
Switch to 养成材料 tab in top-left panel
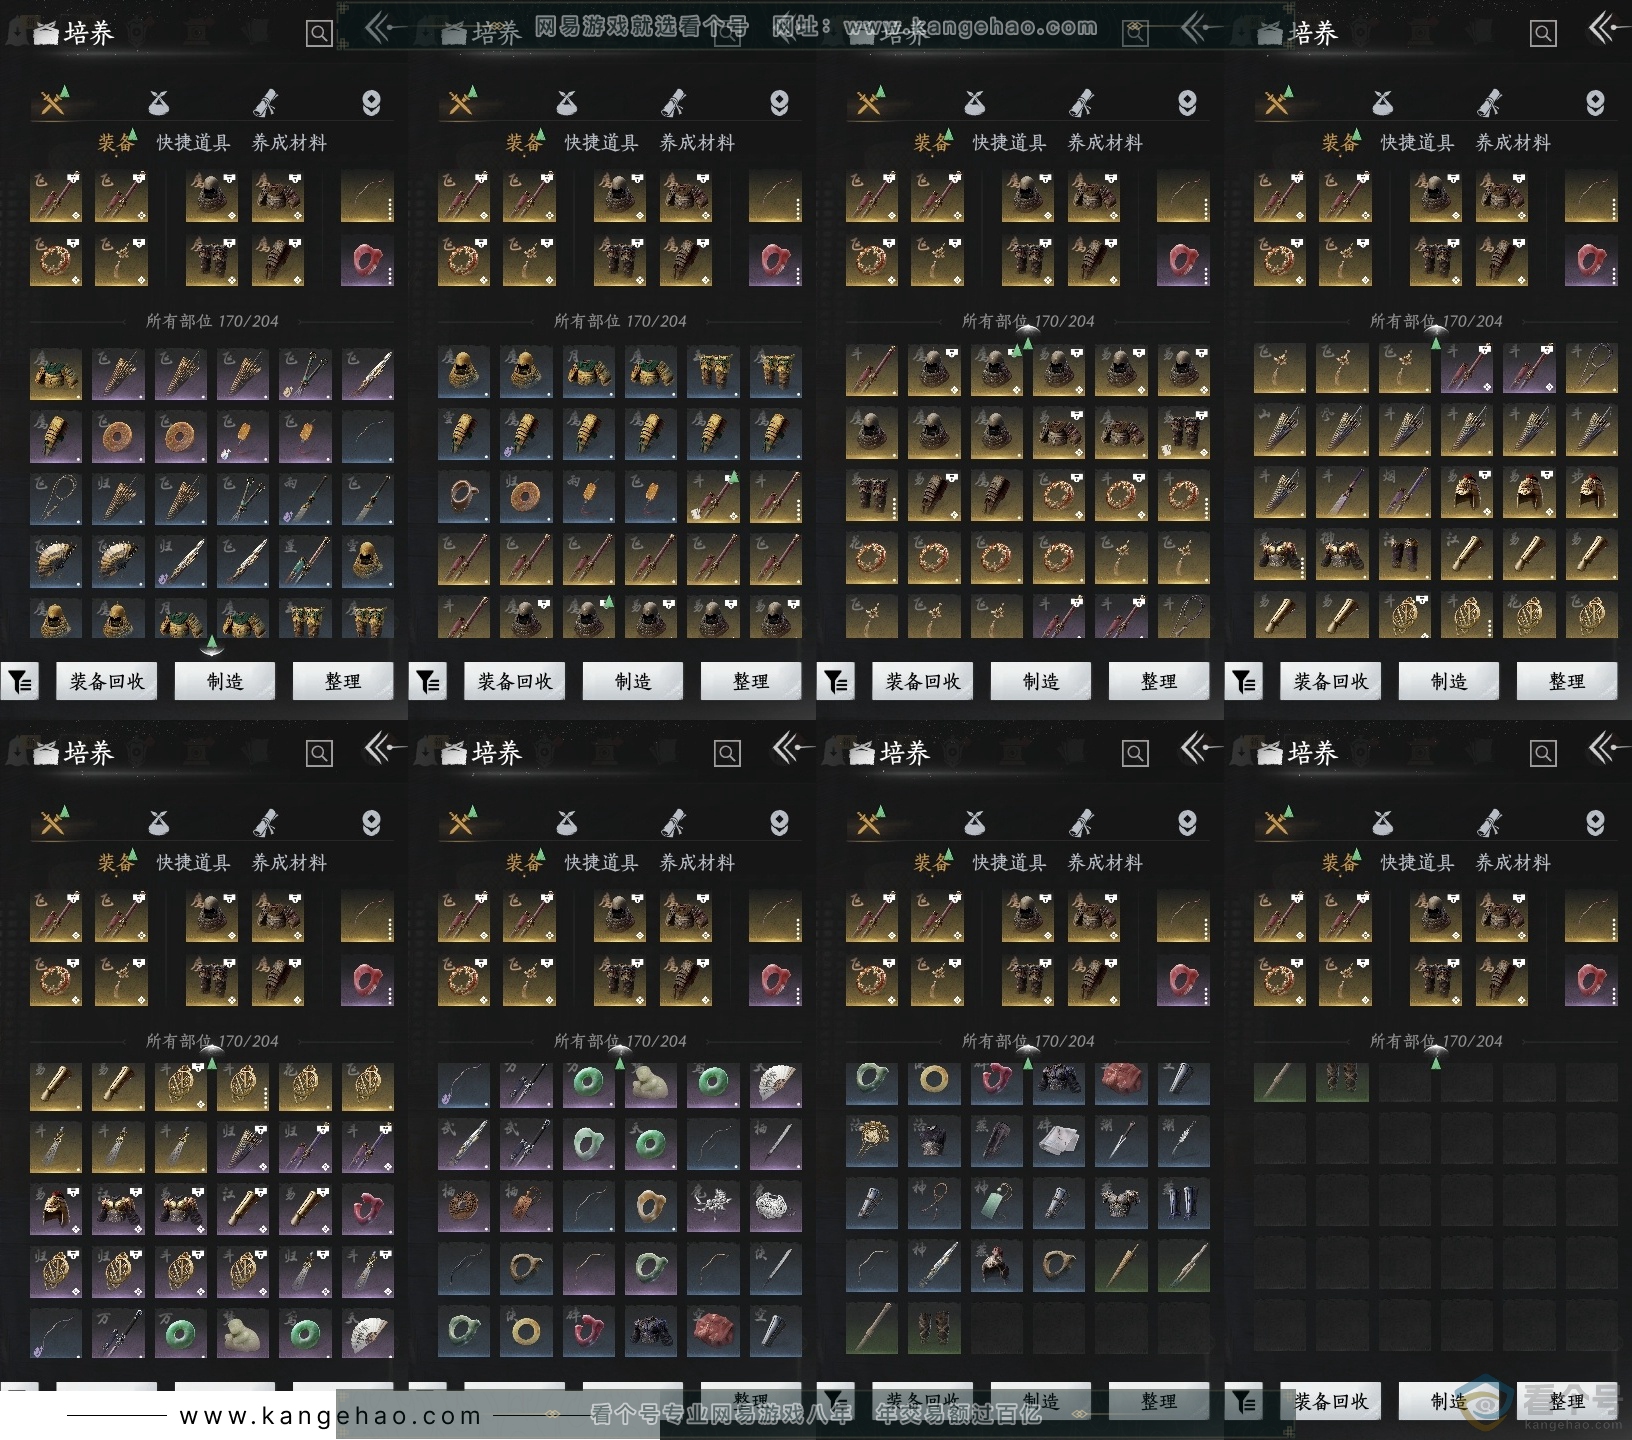(289, 143)
